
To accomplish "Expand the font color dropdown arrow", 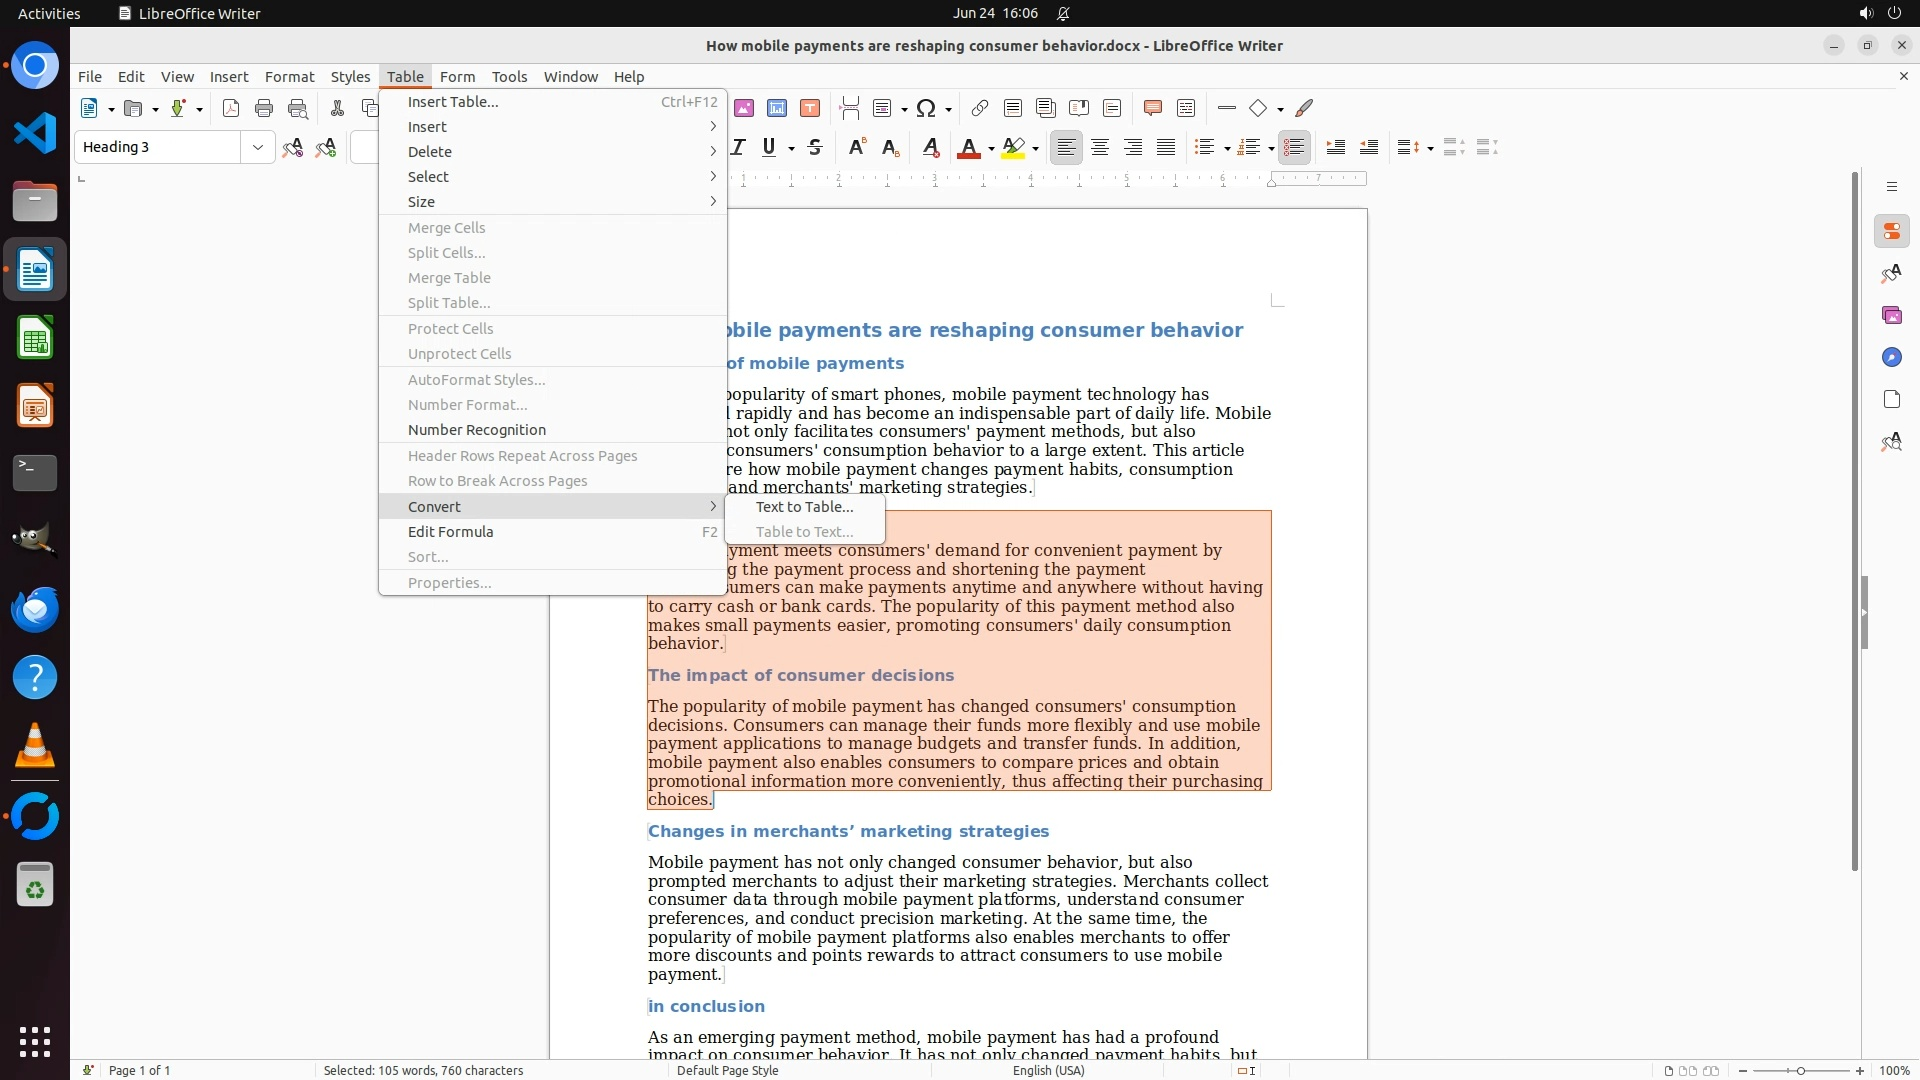I will click(991, 149).
